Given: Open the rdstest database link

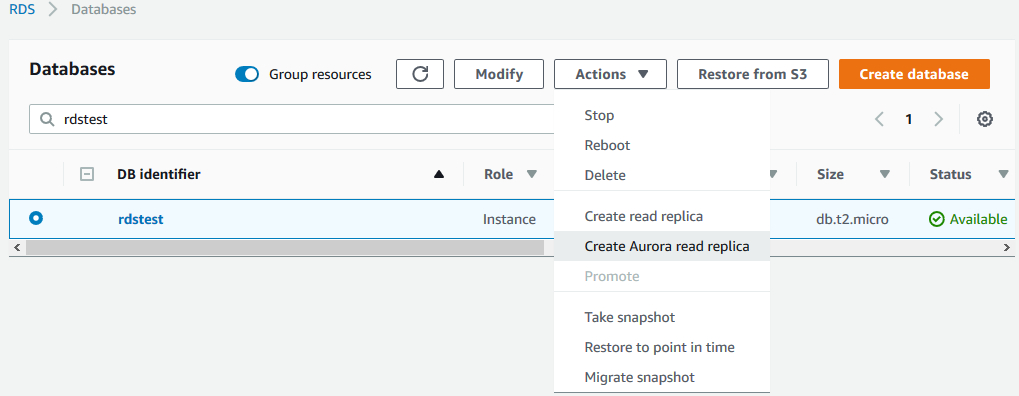Looking at the screenshot, I should [x=140, y=219].
